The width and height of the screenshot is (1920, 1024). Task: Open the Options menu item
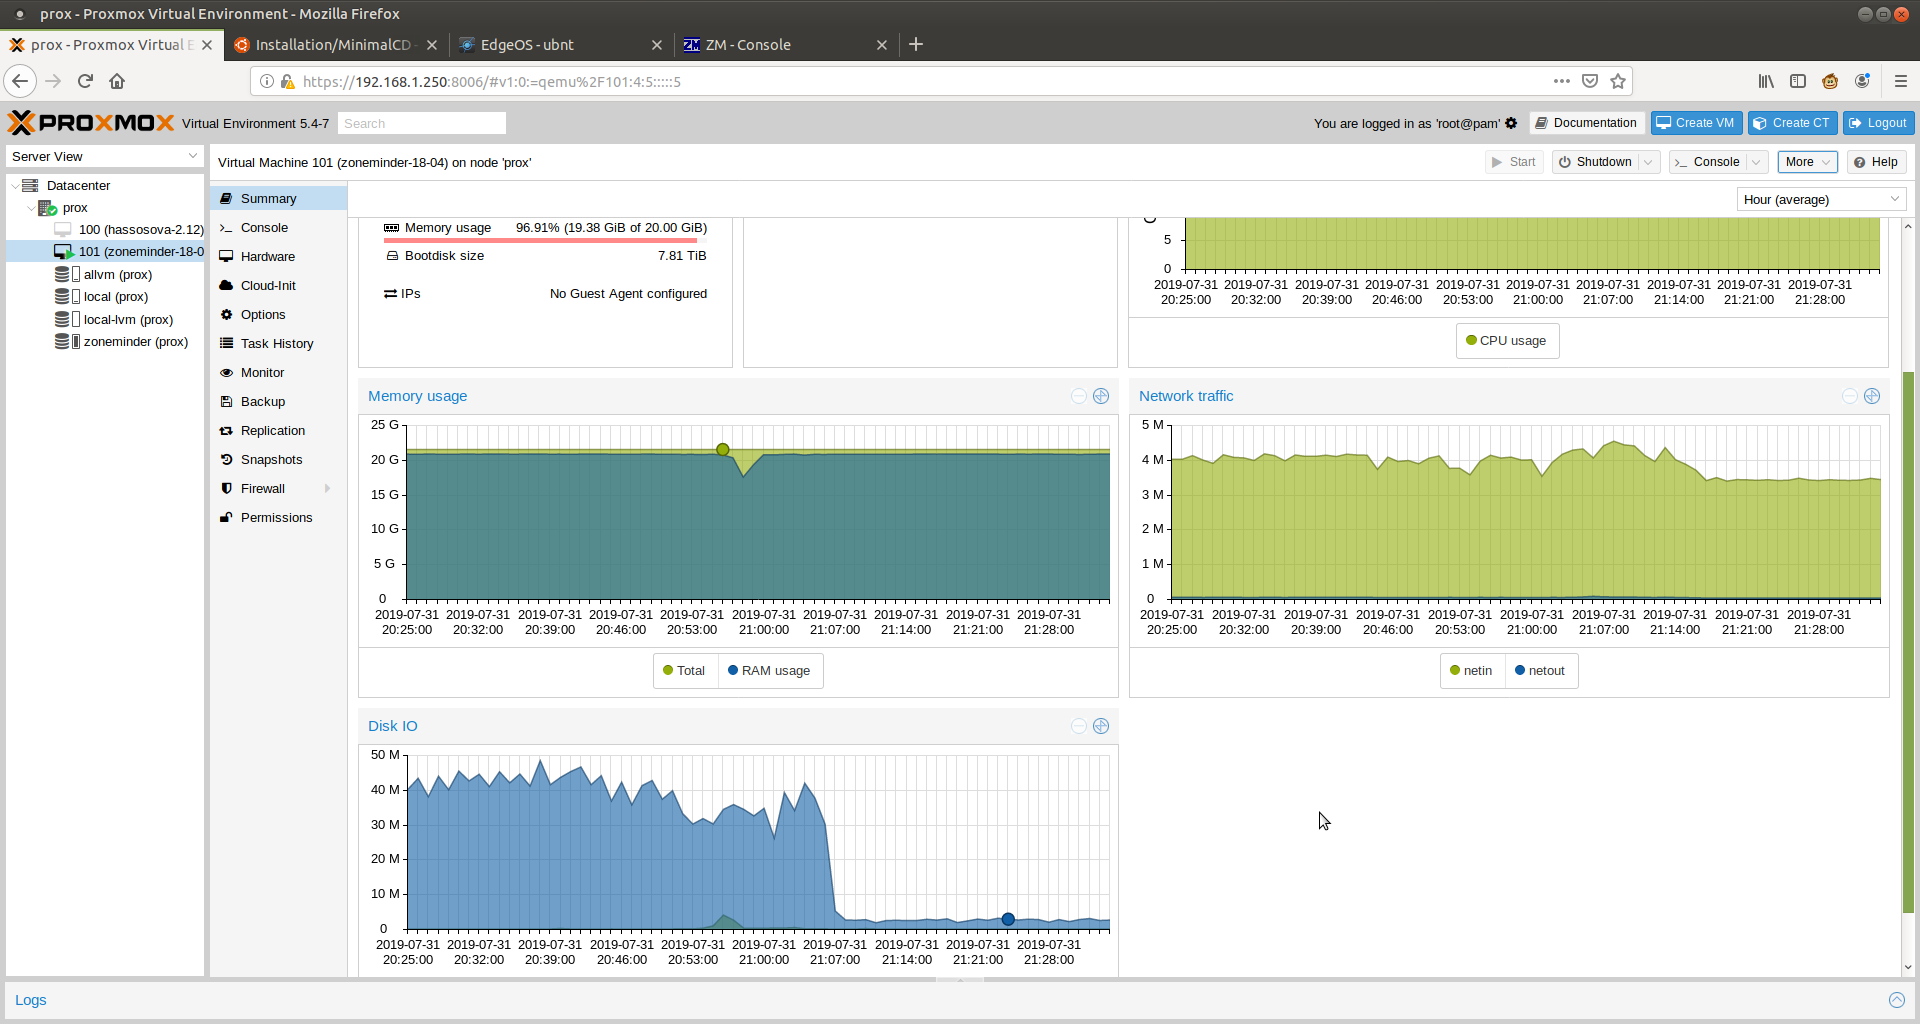tap(278, 315)
